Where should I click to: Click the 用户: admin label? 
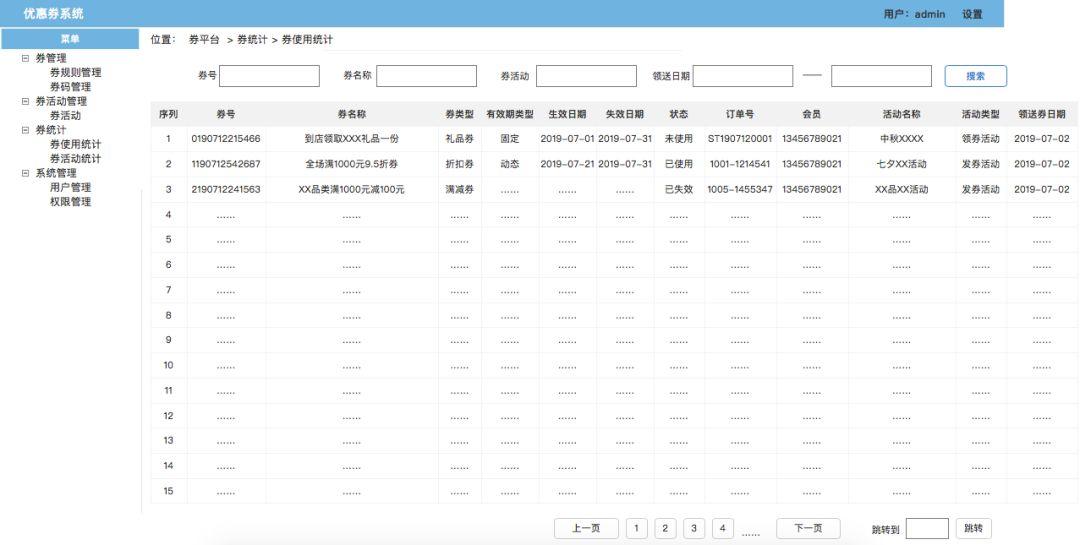pos(914,14)
